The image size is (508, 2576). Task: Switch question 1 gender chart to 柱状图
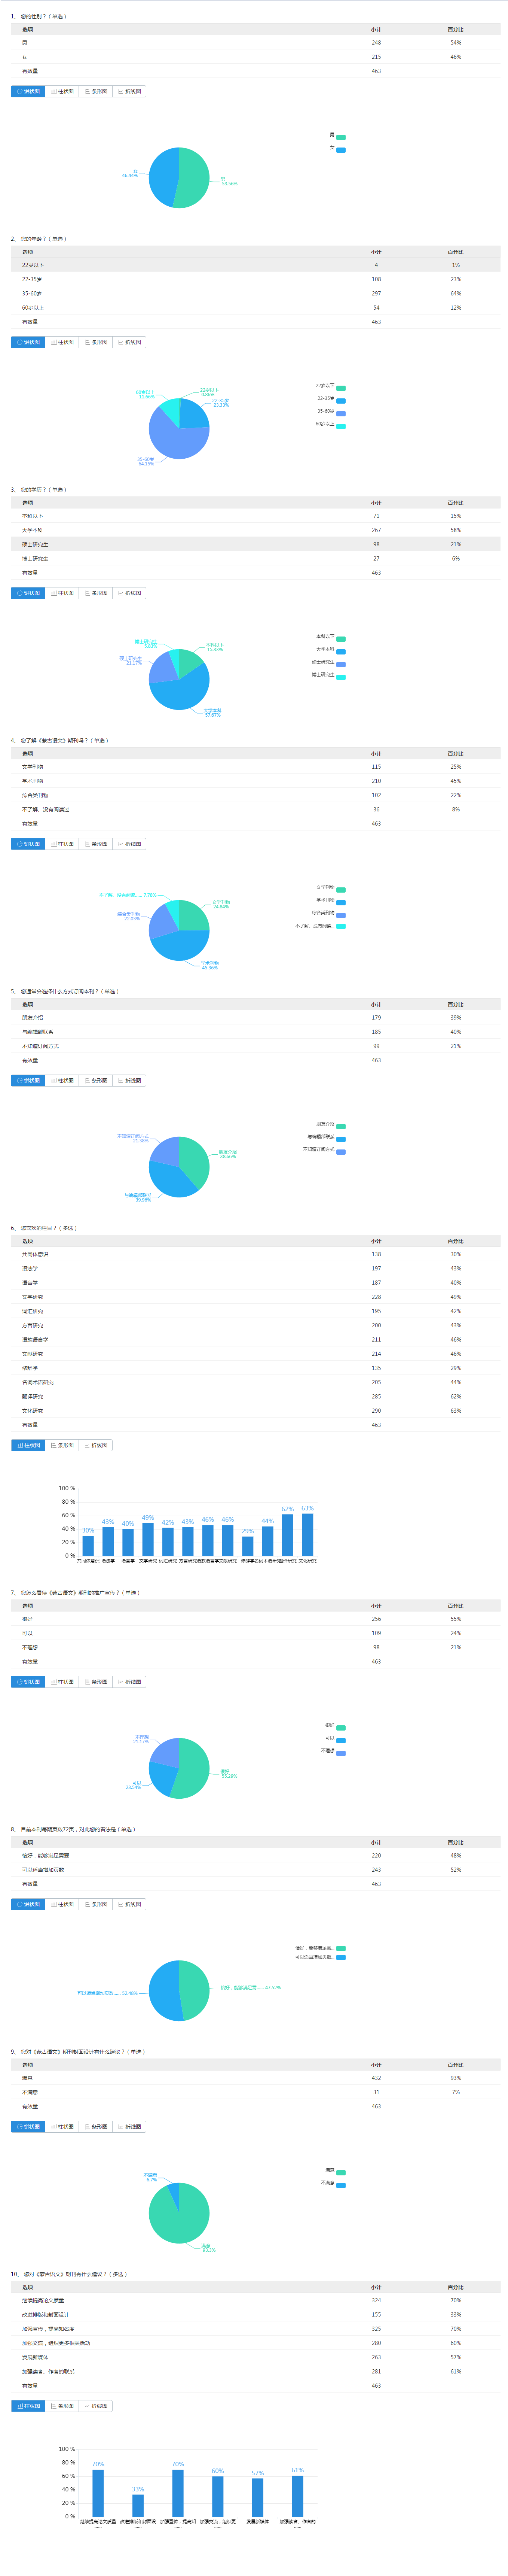coord(62,91)
